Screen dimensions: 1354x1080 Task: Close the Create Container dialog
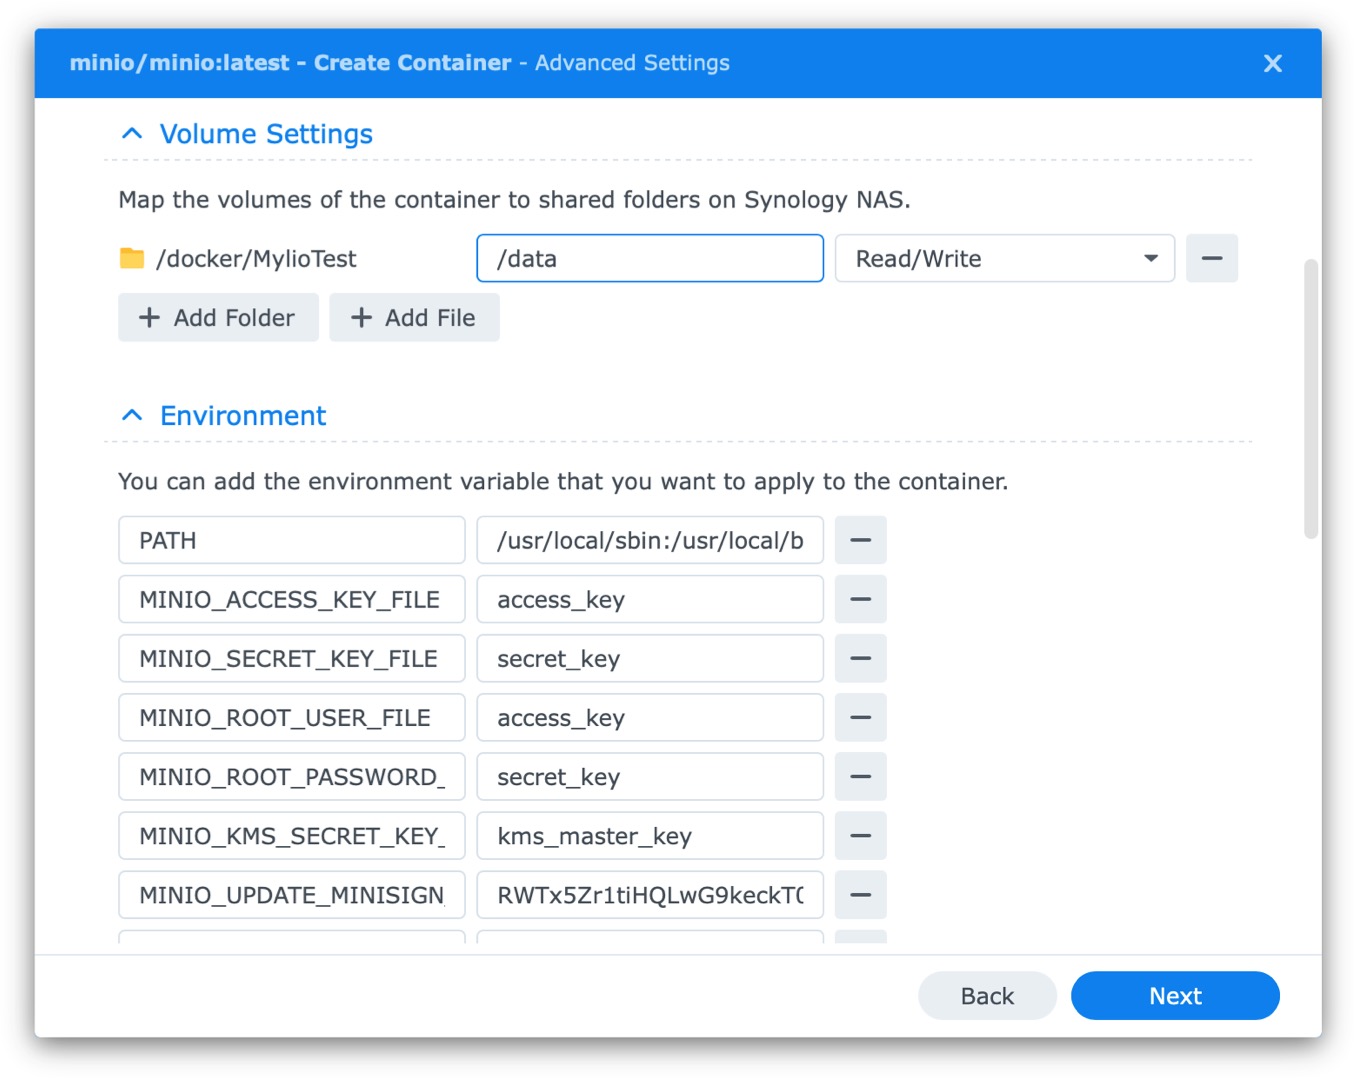point(1272,63)
